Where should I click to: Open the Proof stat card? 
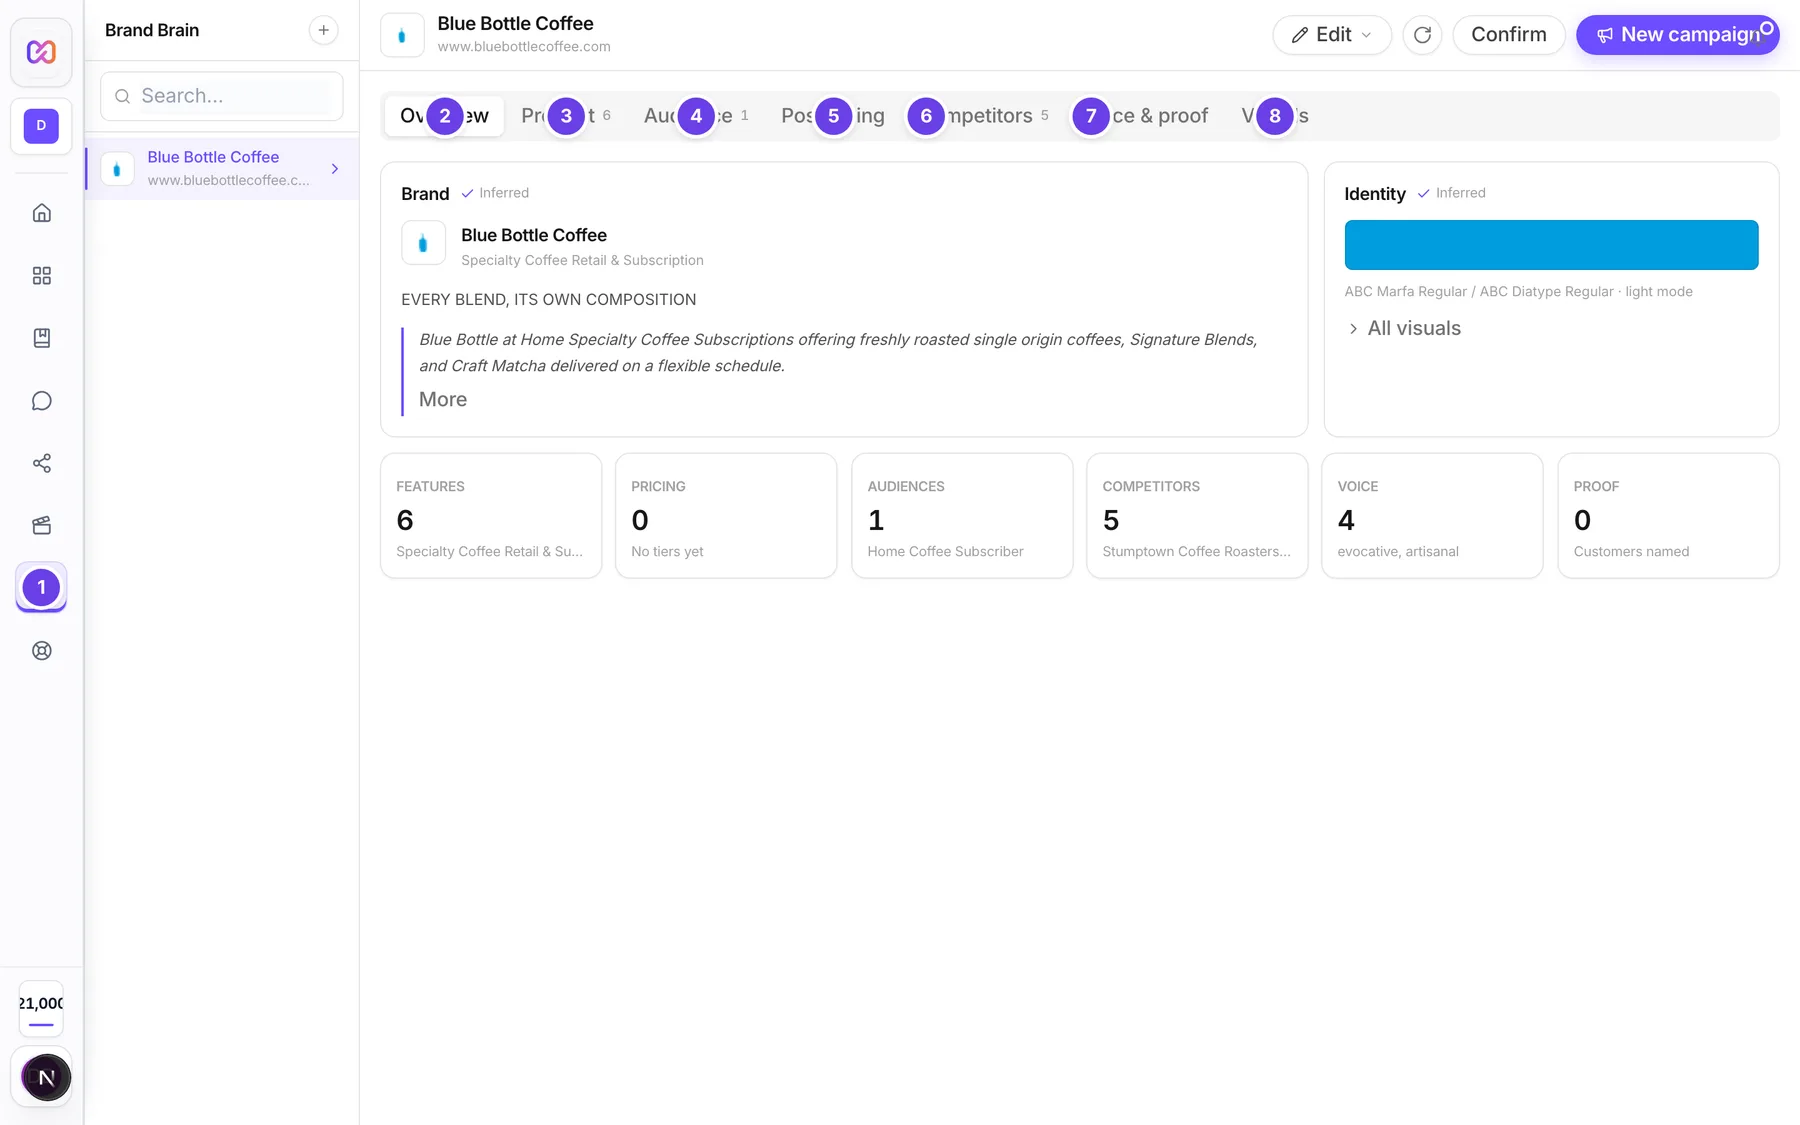(1668, 516)
